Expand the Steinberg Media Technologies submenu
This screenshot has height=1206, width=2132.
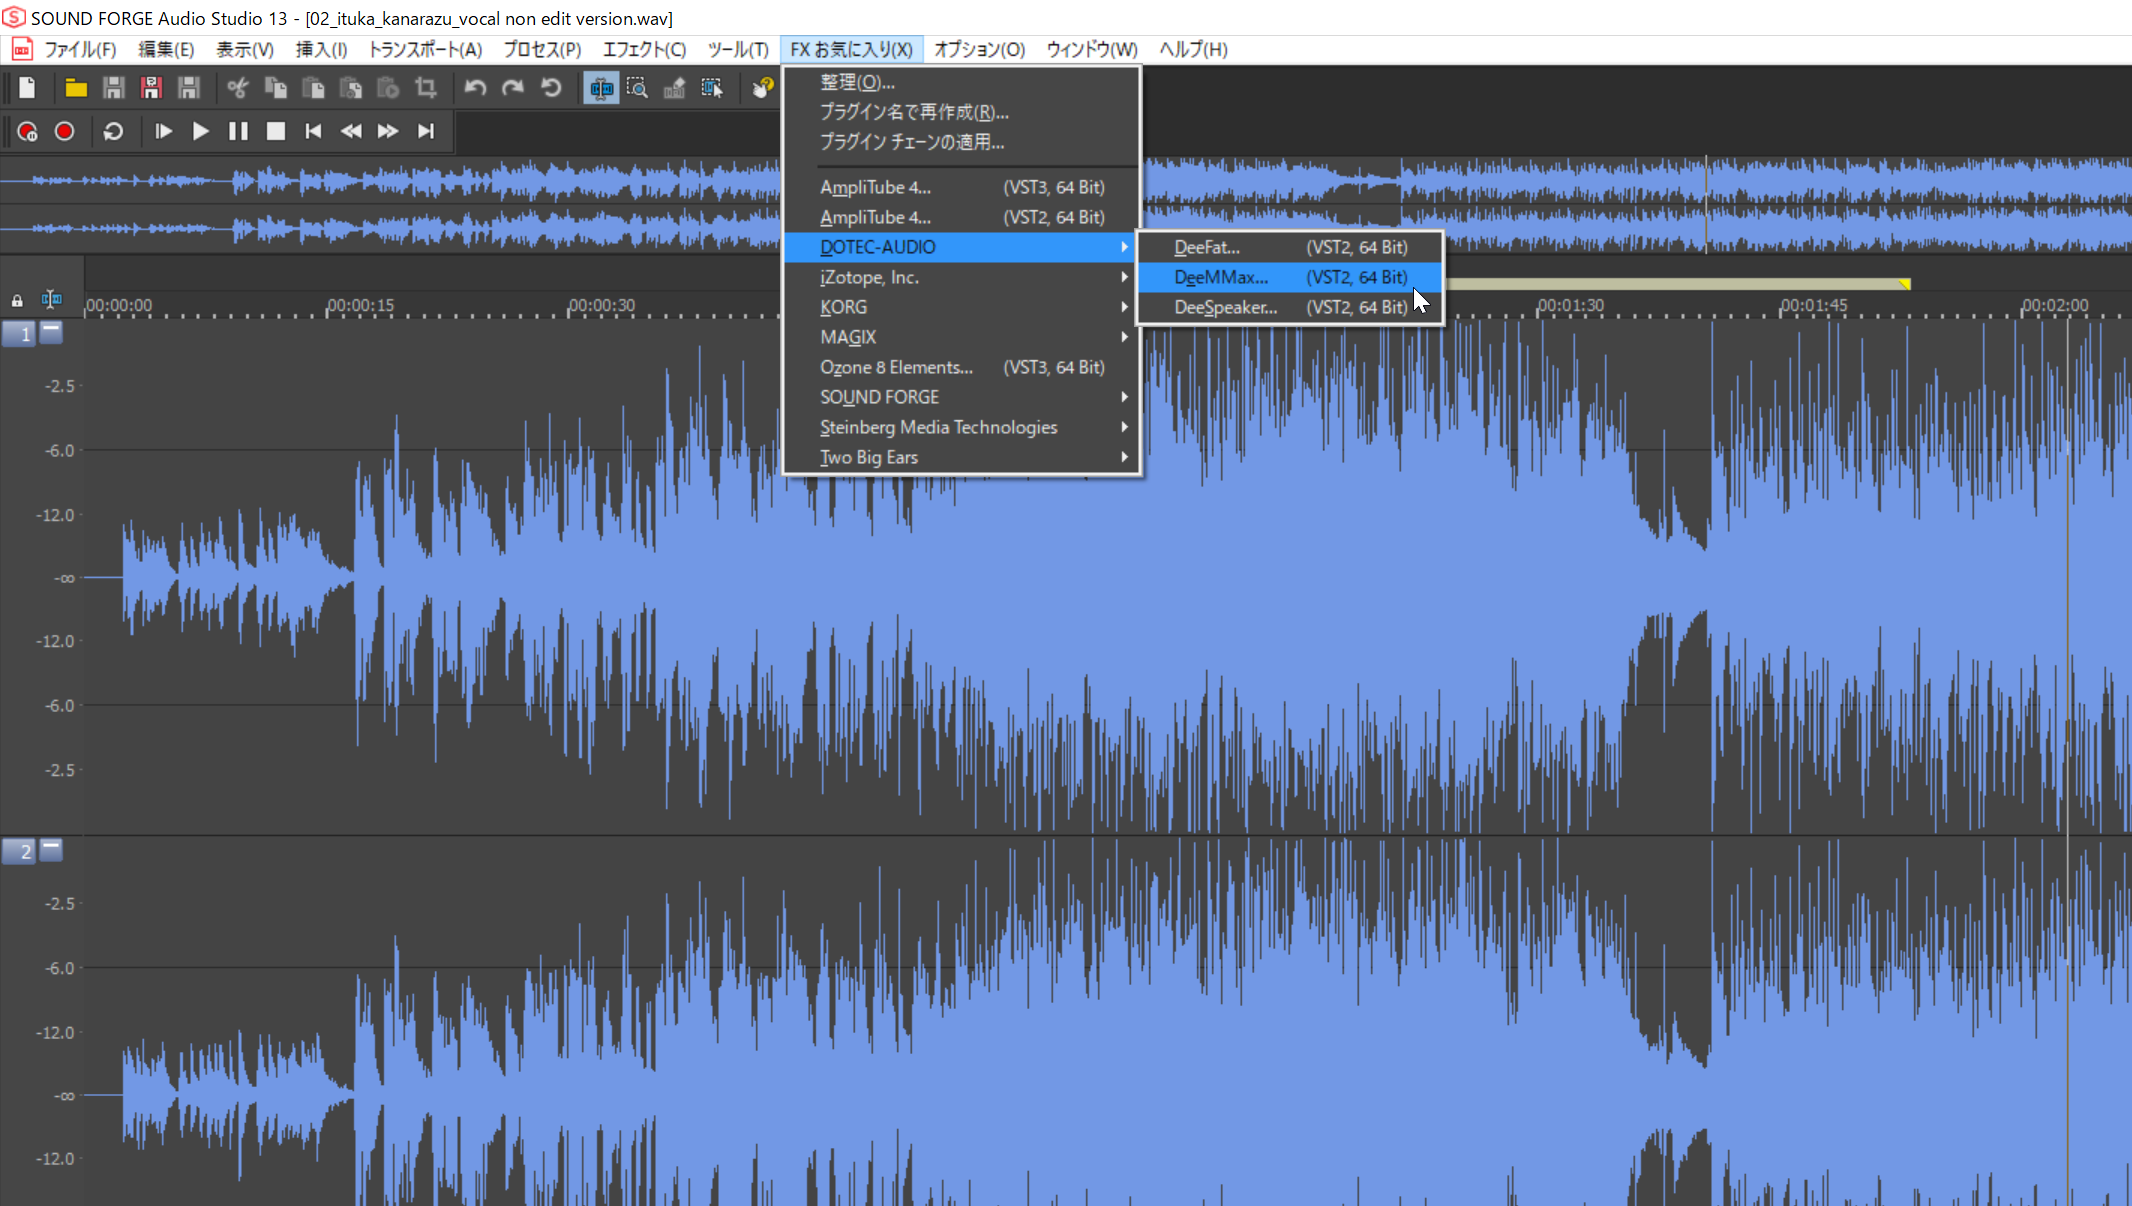[x=962, y=427]
